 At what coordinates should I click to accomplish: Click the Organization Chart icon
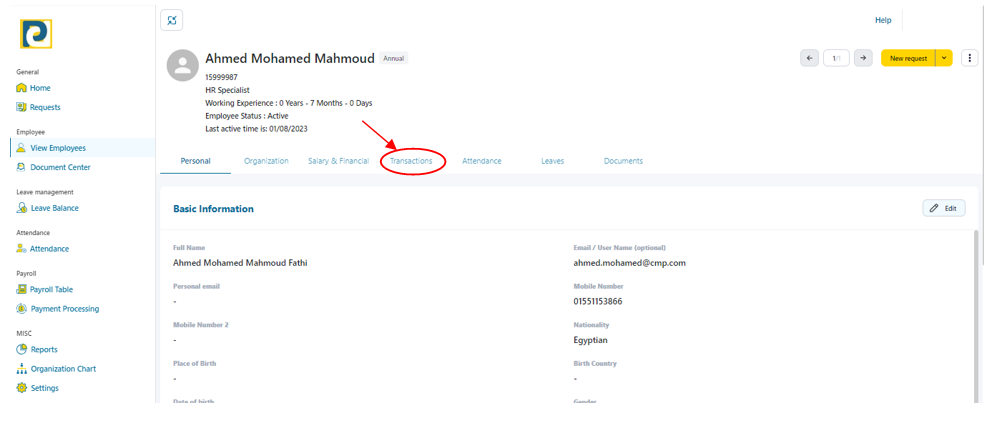[22, 369]
